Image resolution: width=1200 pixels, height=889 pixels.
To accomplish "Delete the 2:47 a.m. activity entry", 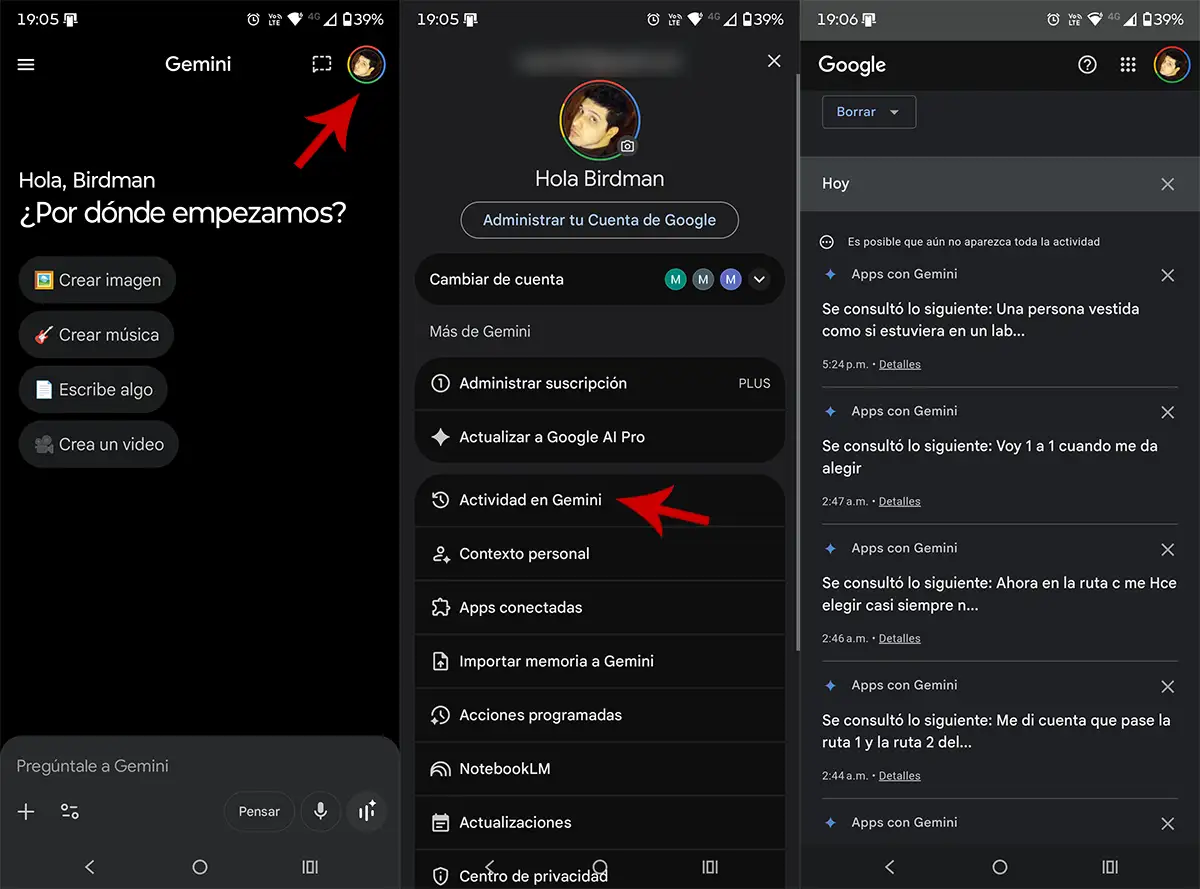I will pos(1167,412).
